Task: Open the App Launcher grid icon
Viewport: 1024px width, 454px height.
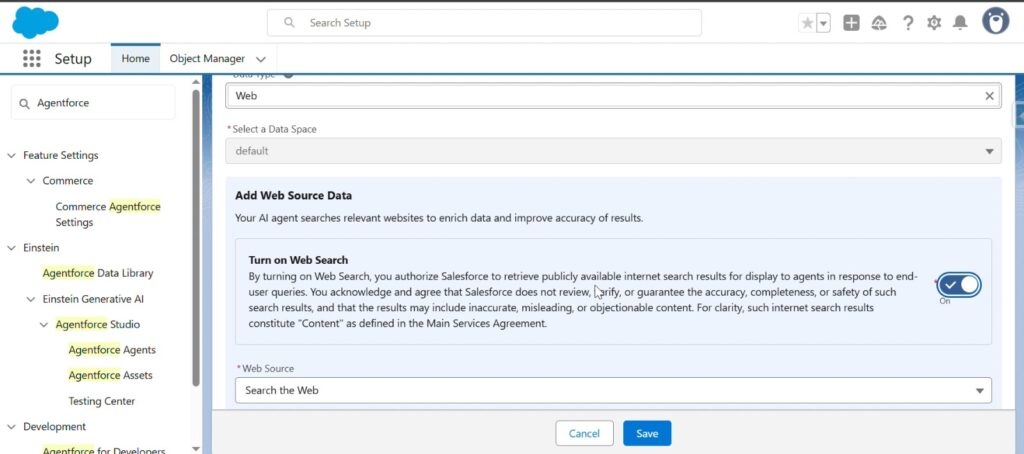Action: pyautogui.click(x=31, y=59)
